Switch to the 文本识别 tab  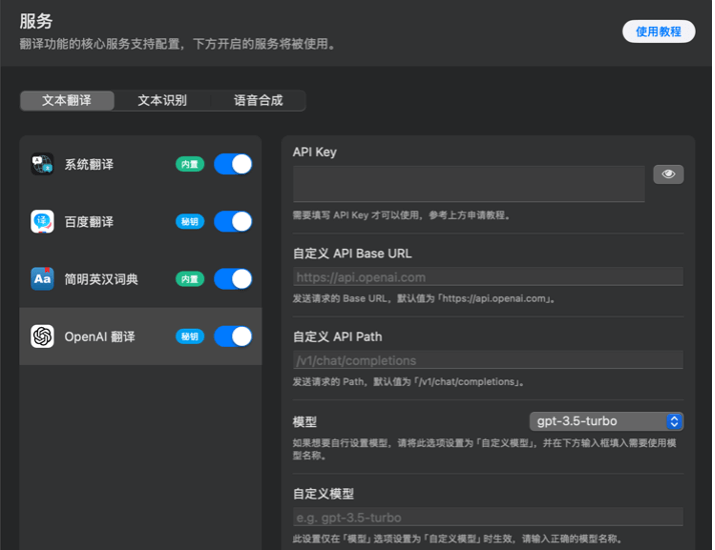[162, 100]
